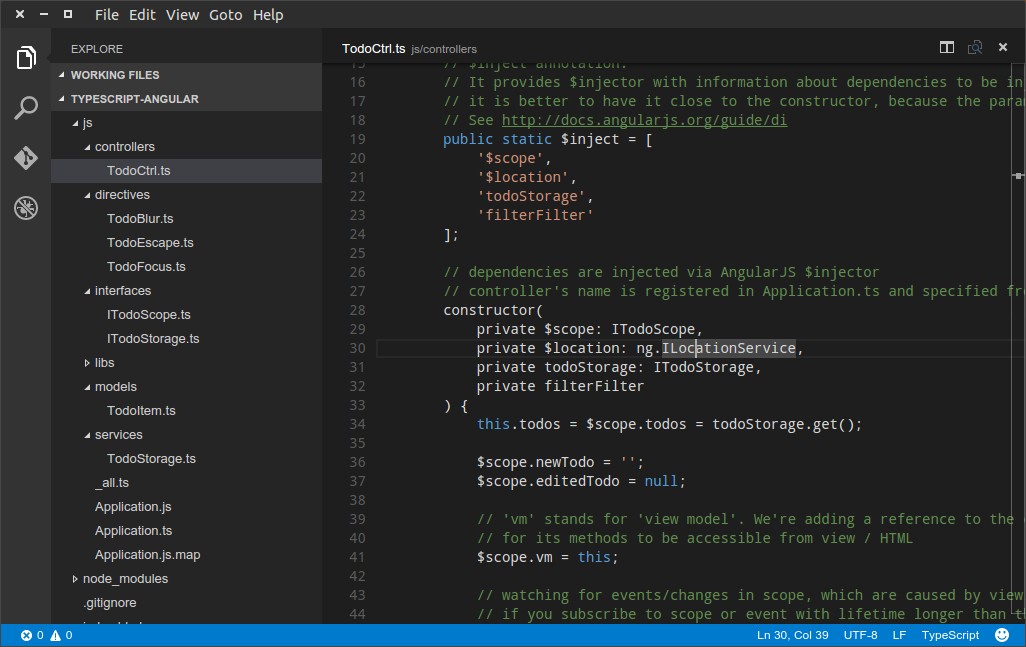Click the Ln 30, Col 39 position indicator
Screen dimensions: 1026x647
pyautogui.click(x=792, y=635)
